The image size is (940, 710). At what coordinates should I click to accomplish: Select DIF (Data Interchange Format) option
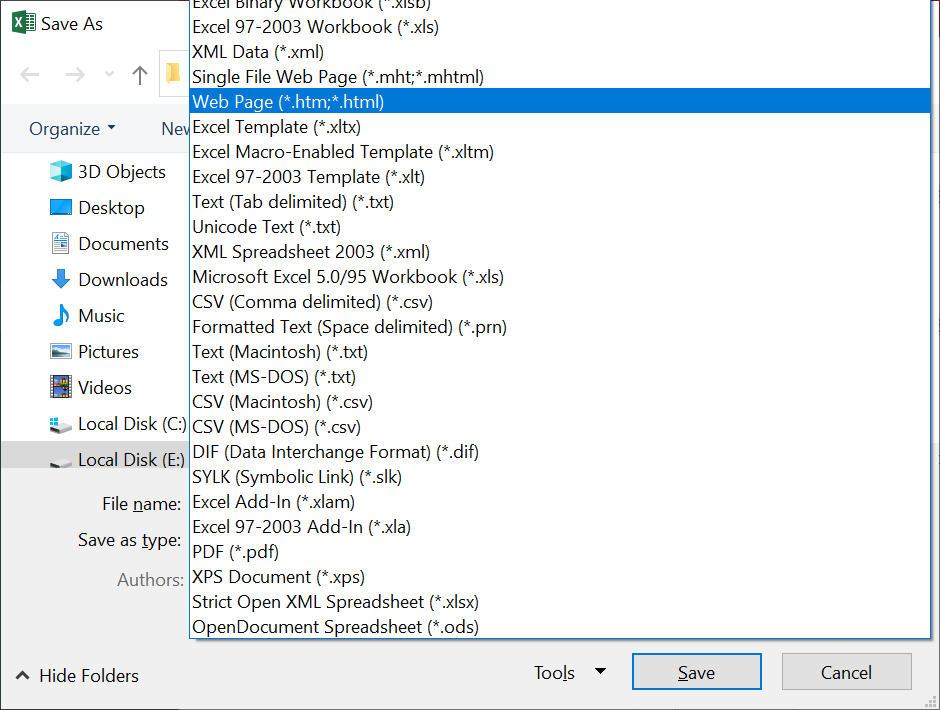click(x=560, y=452)
